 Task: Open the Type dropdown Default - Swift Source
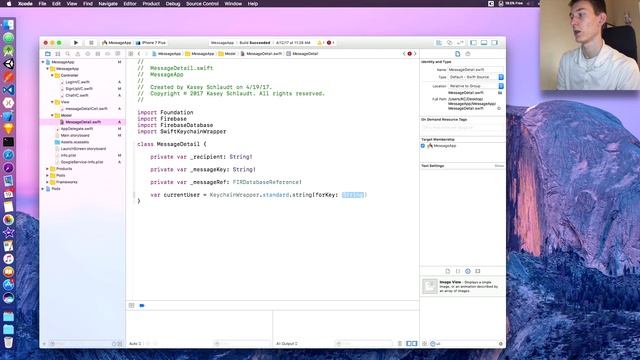tap(476, 77)
